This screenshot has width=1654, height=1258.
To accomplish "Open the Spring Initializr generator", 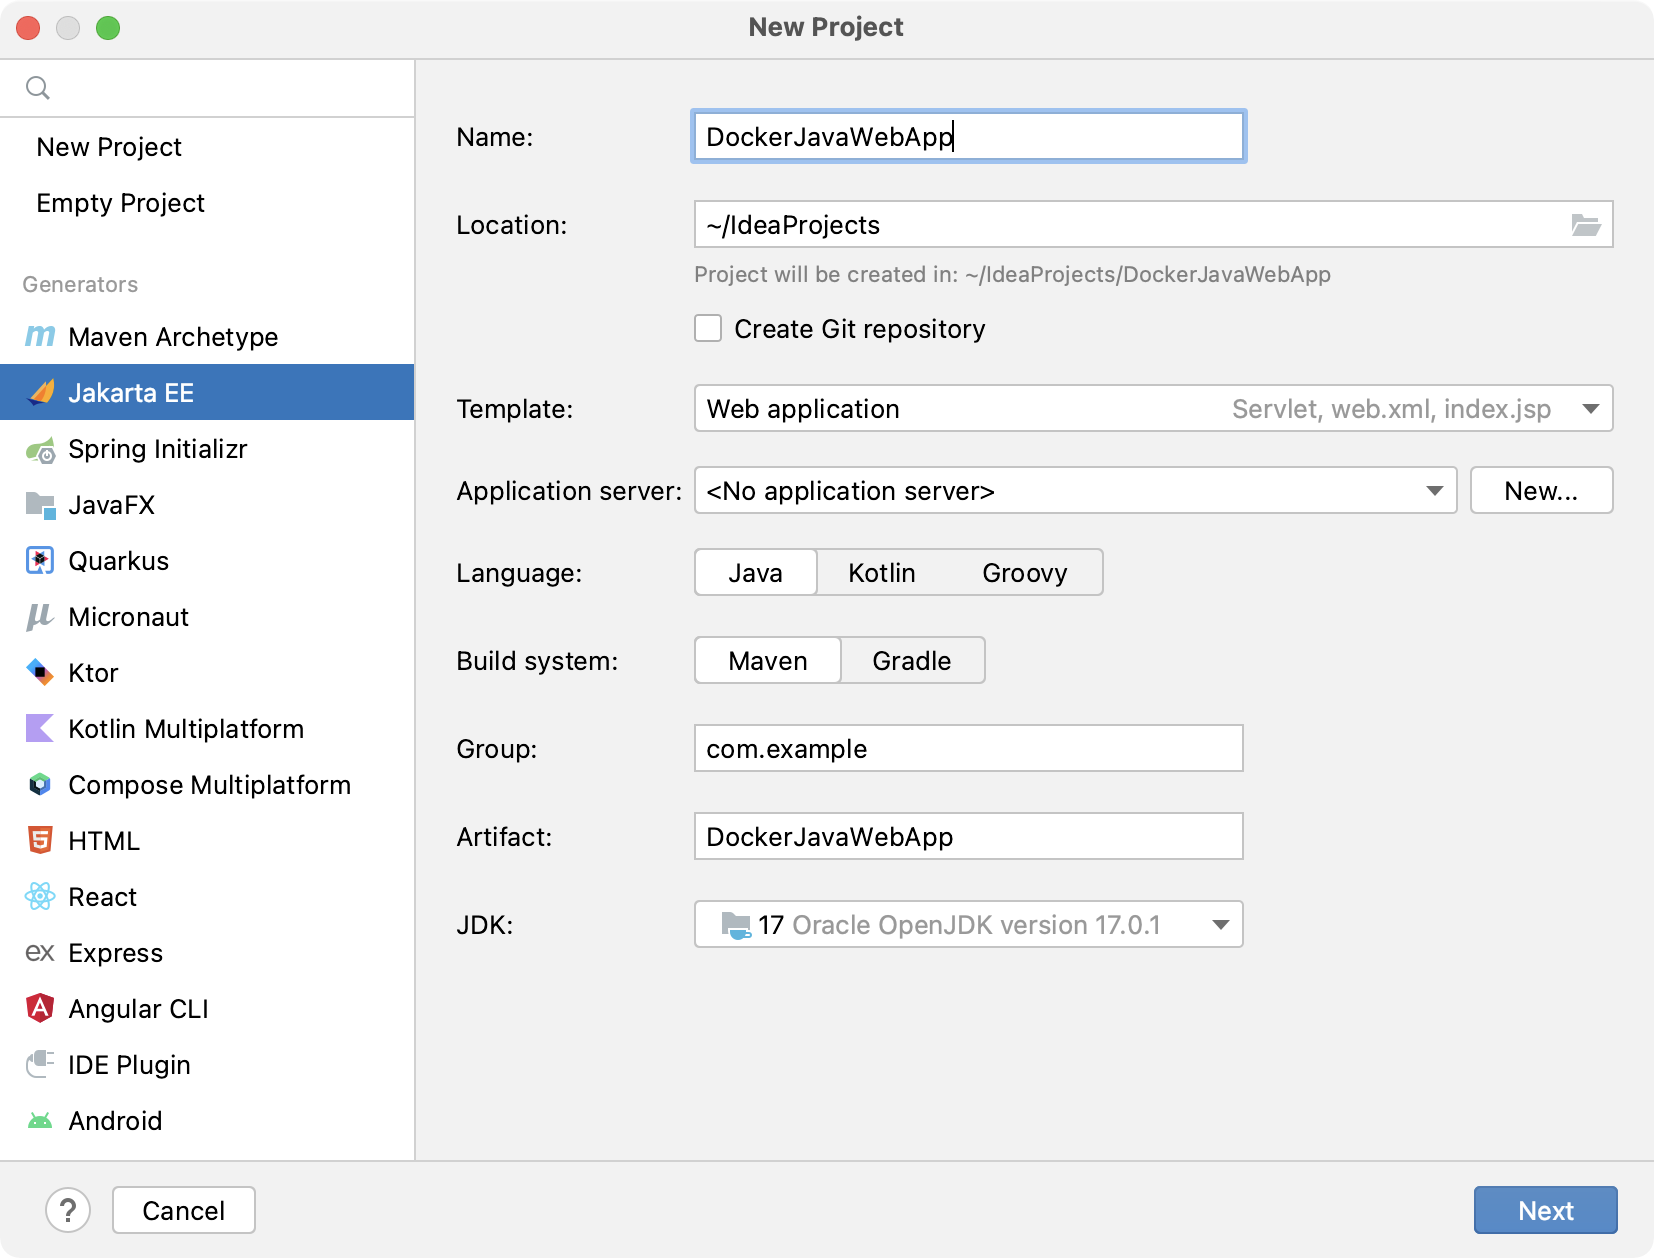I will click(156, 449).
